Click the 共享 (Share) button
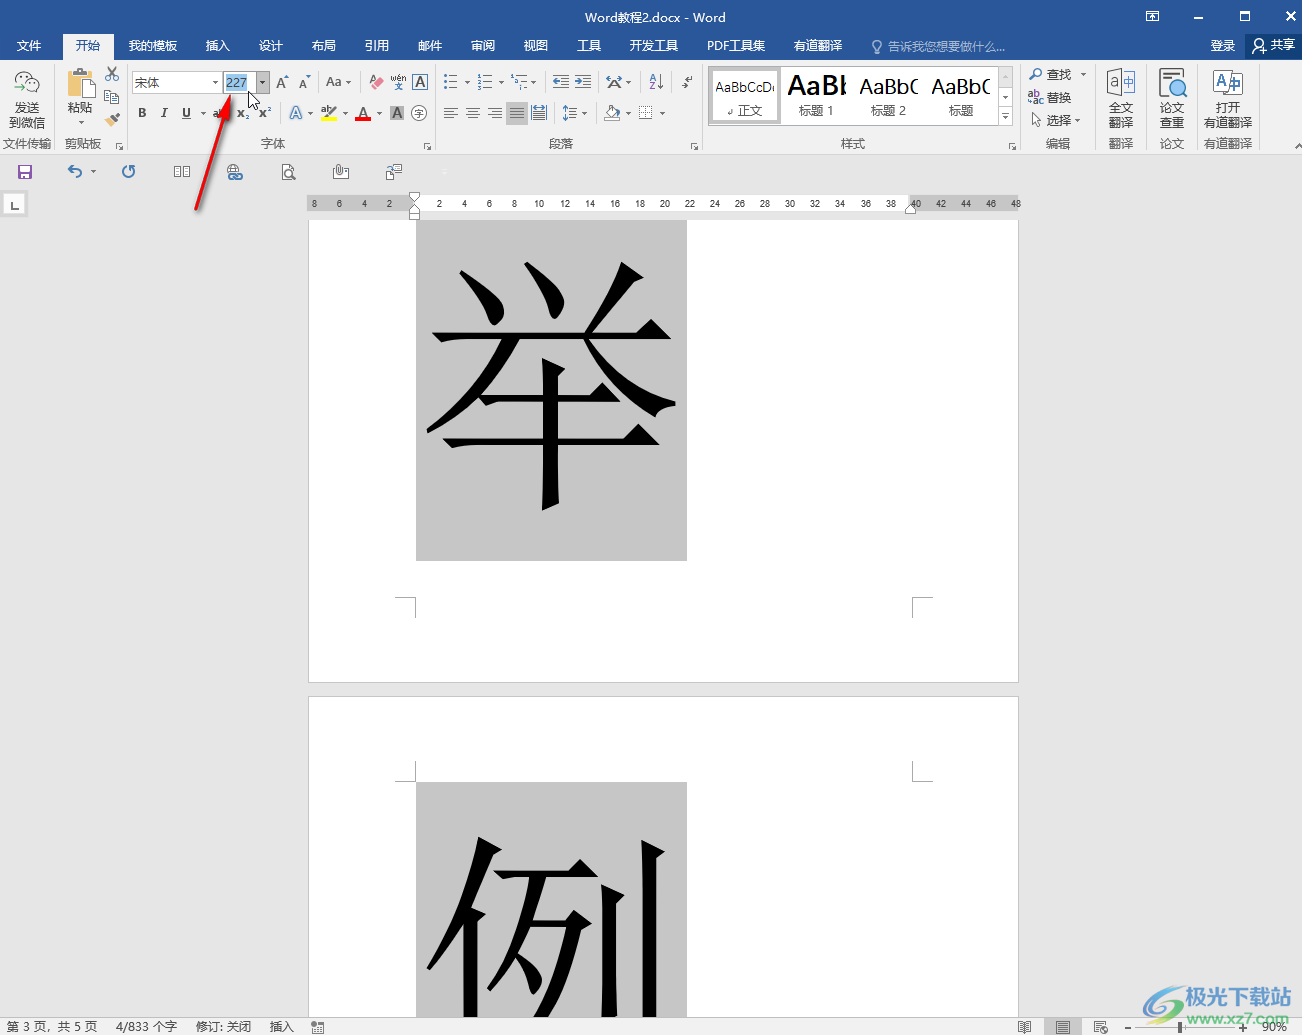 click(1273, 46)
